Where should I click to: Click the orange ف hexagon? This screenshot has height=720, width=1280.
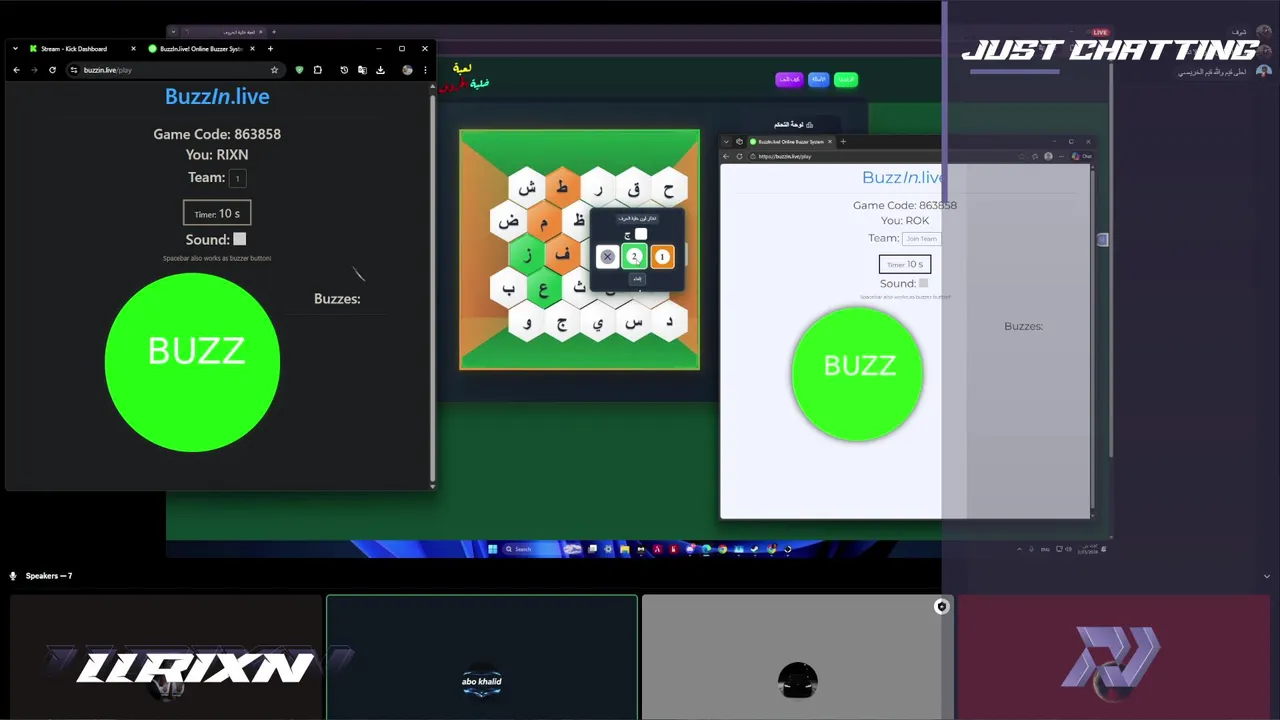tap(562, 255)
